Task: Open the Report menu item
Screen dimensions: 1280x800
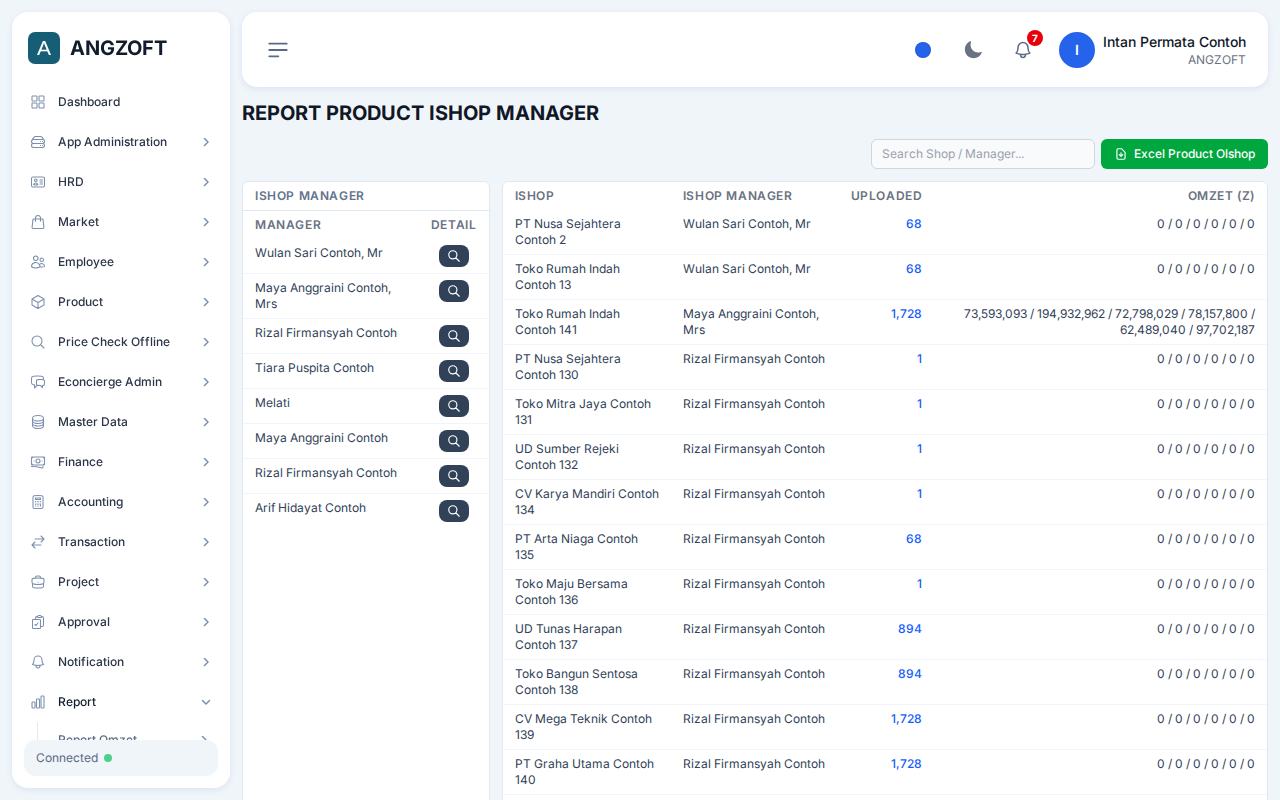Action: click(x=121, y=702)
